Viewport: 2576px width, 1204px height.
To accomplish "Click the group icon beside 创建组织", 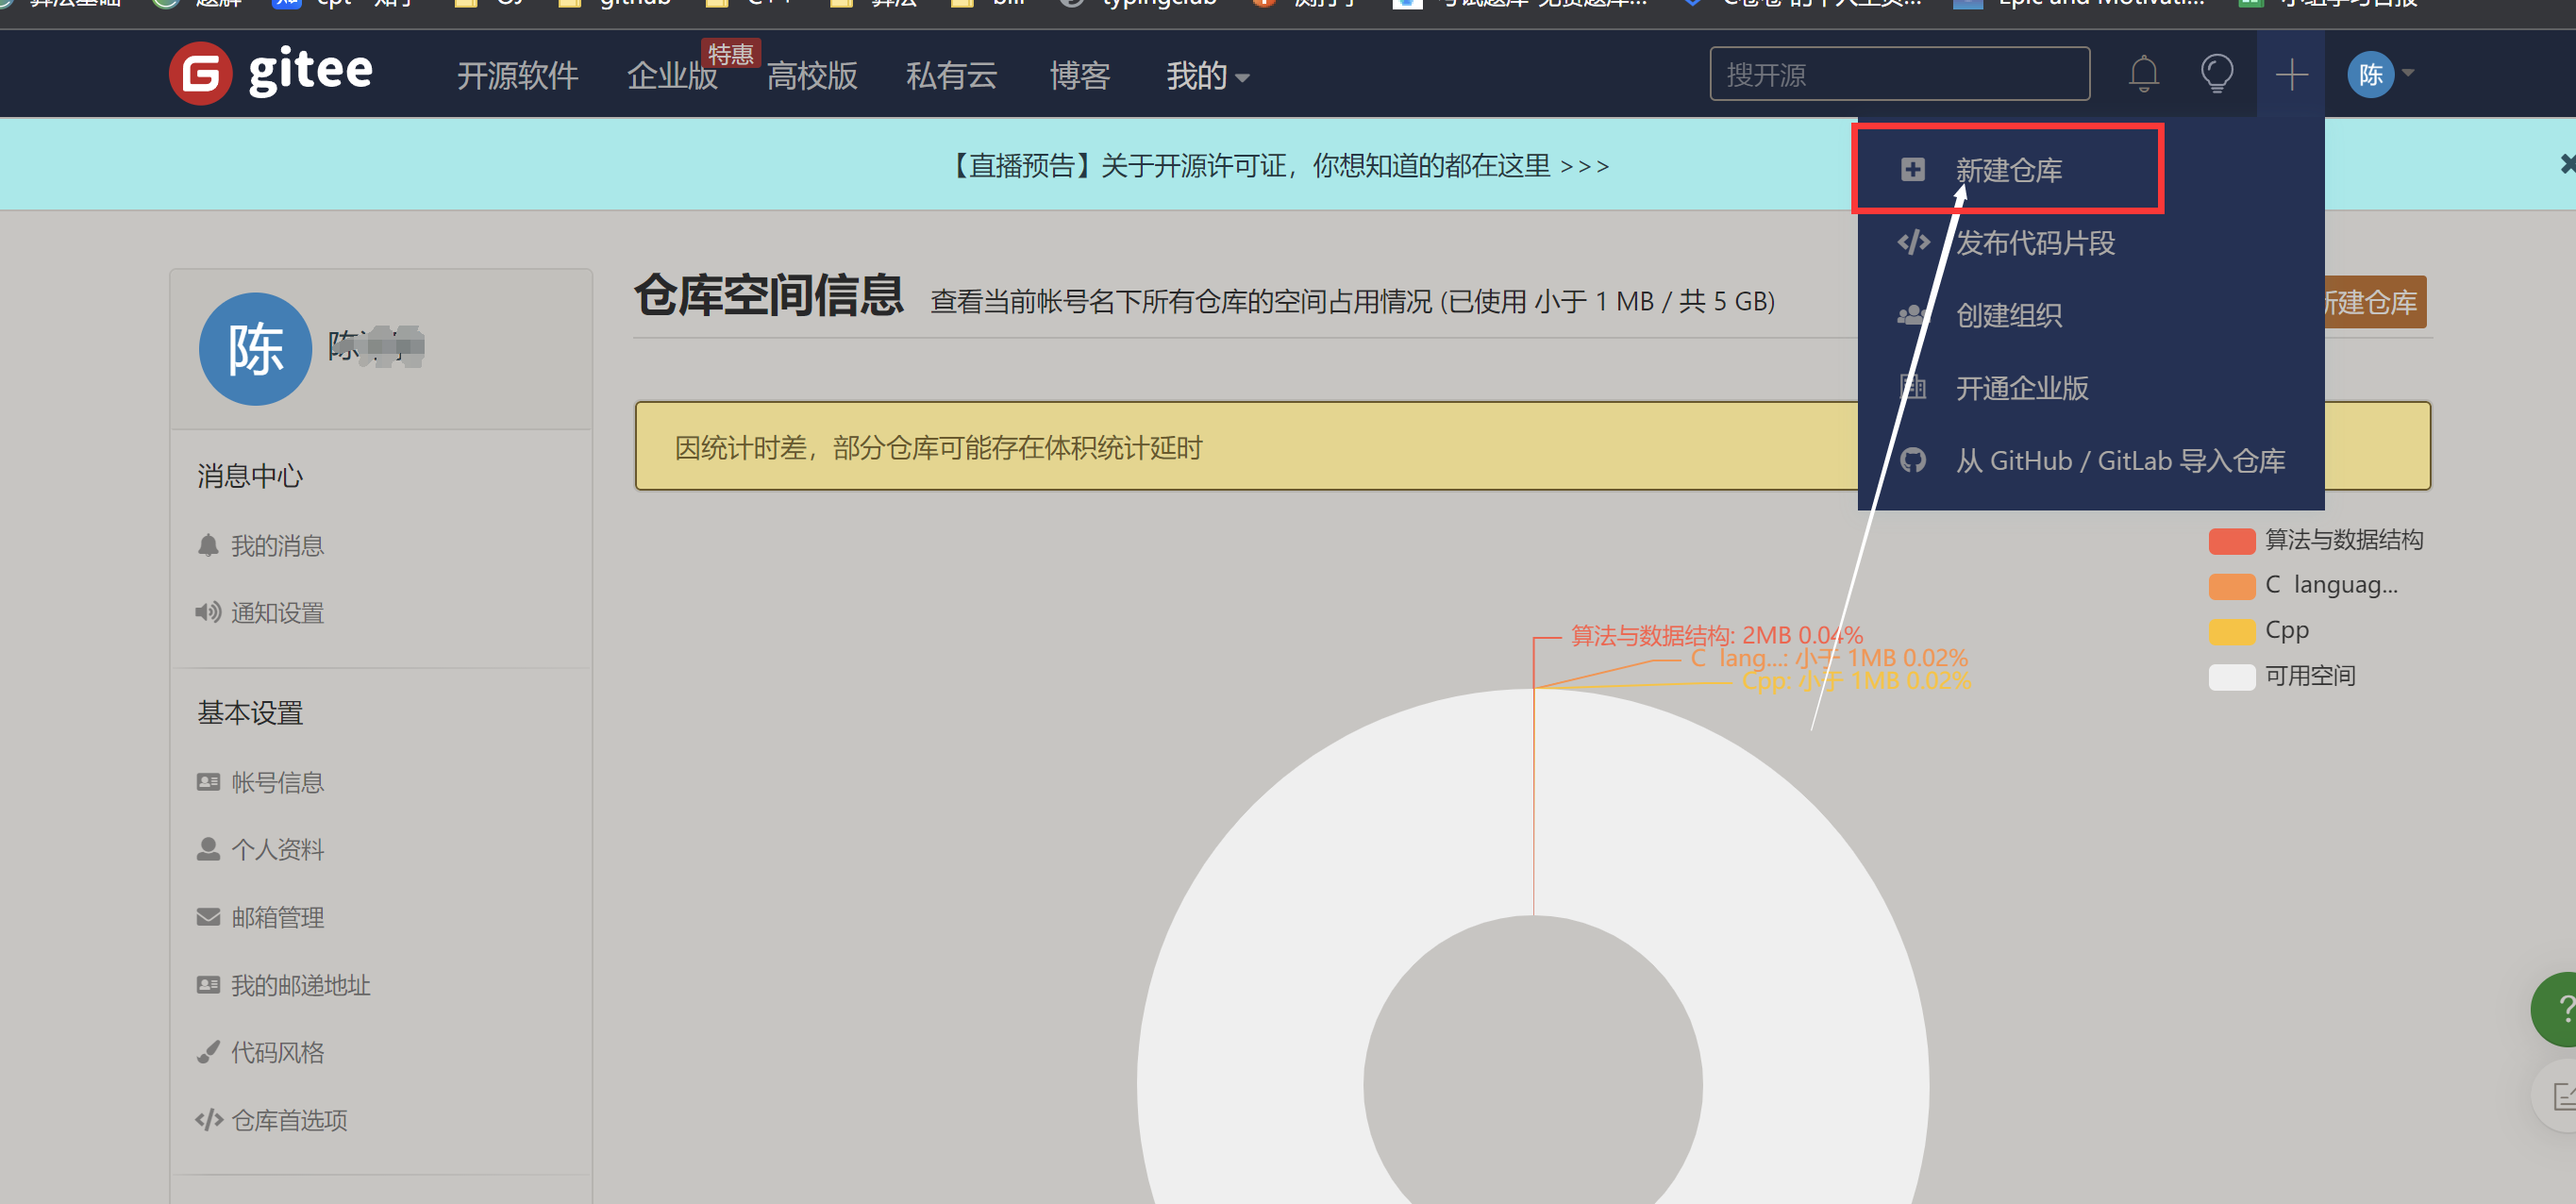I will (x=1912, y=315).
